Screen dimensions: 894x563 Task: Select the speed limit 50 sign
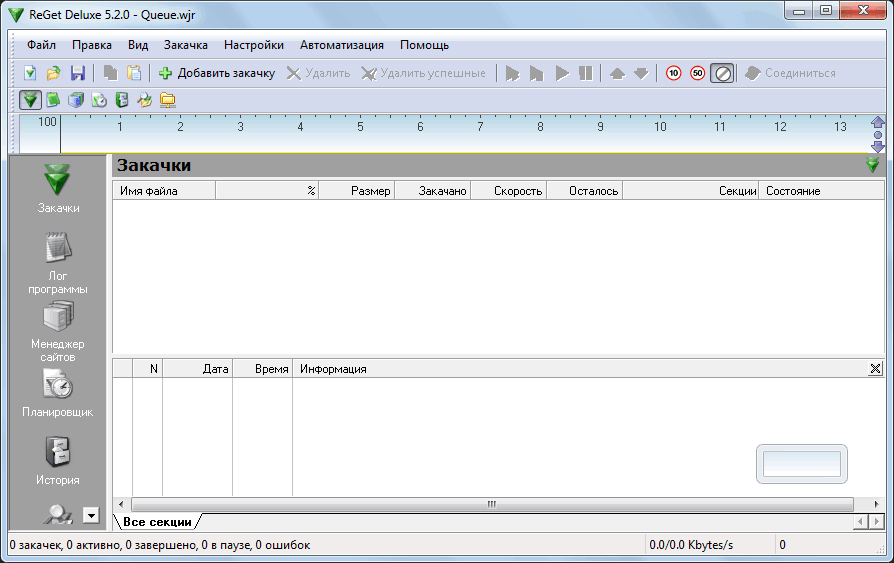click(x=697, y=73)
